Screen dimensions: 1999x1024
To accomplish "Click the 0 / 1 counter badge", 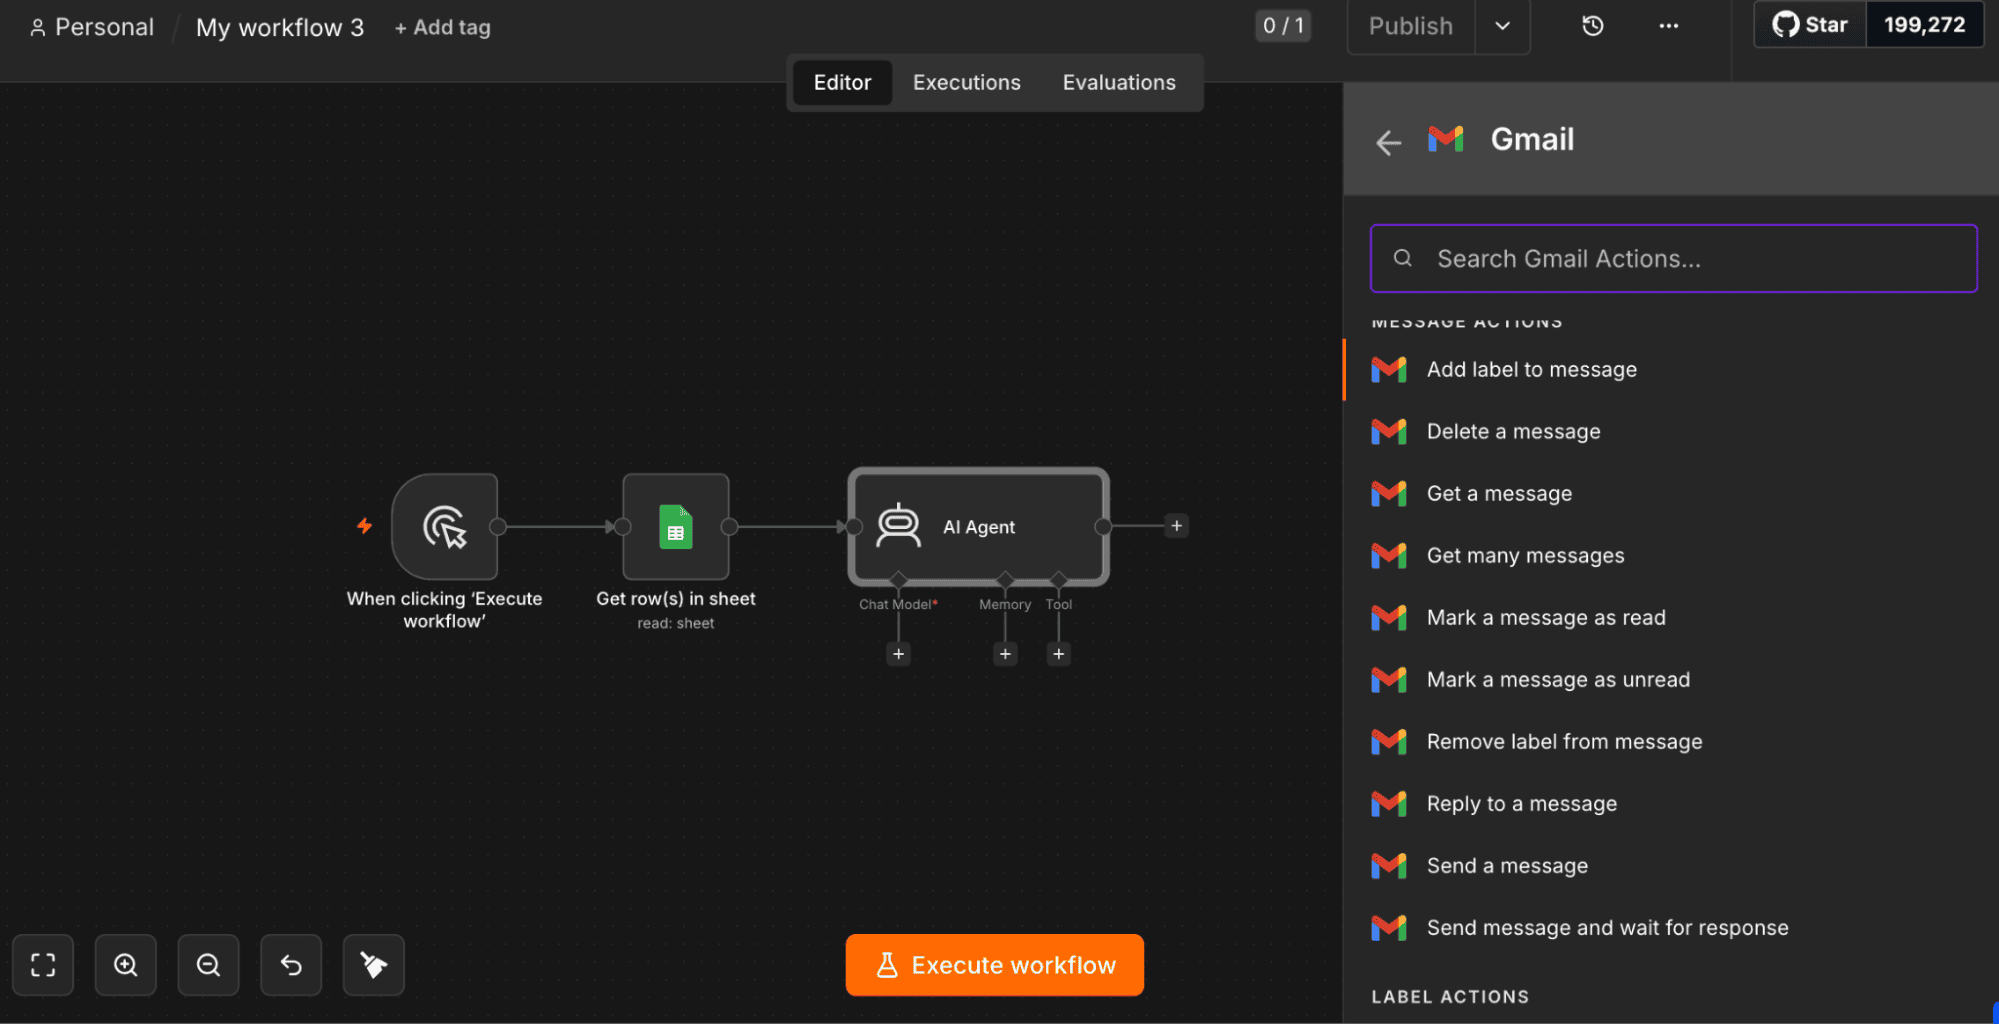I will point(1283,26).
